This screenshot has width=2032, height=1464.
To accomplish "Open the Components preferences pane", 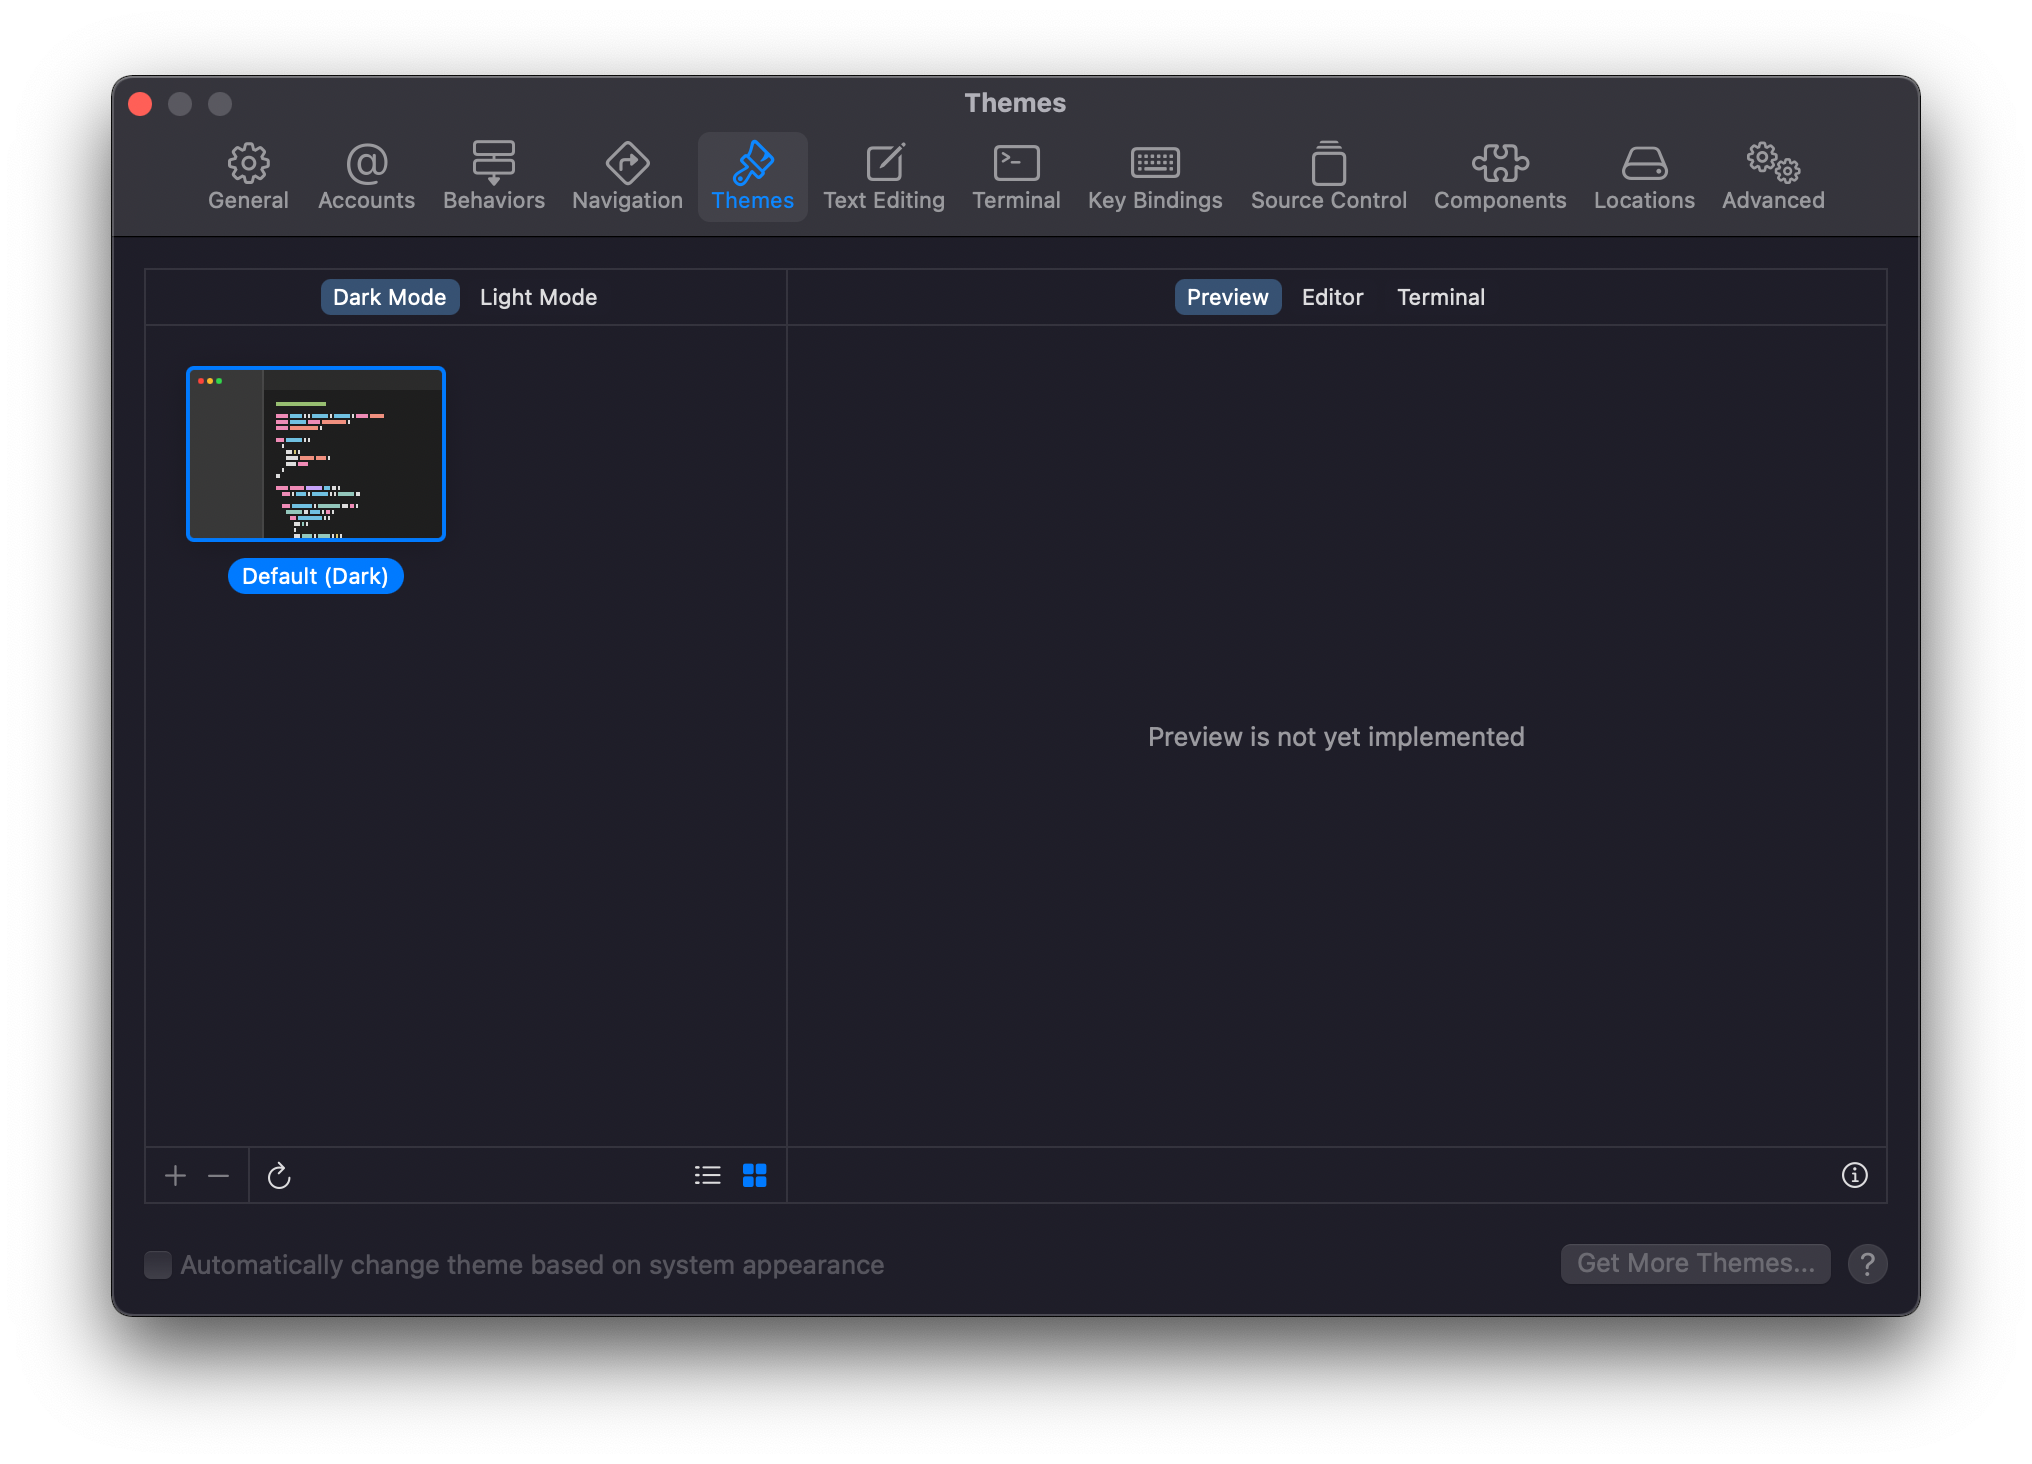I will pos(1499,176).
